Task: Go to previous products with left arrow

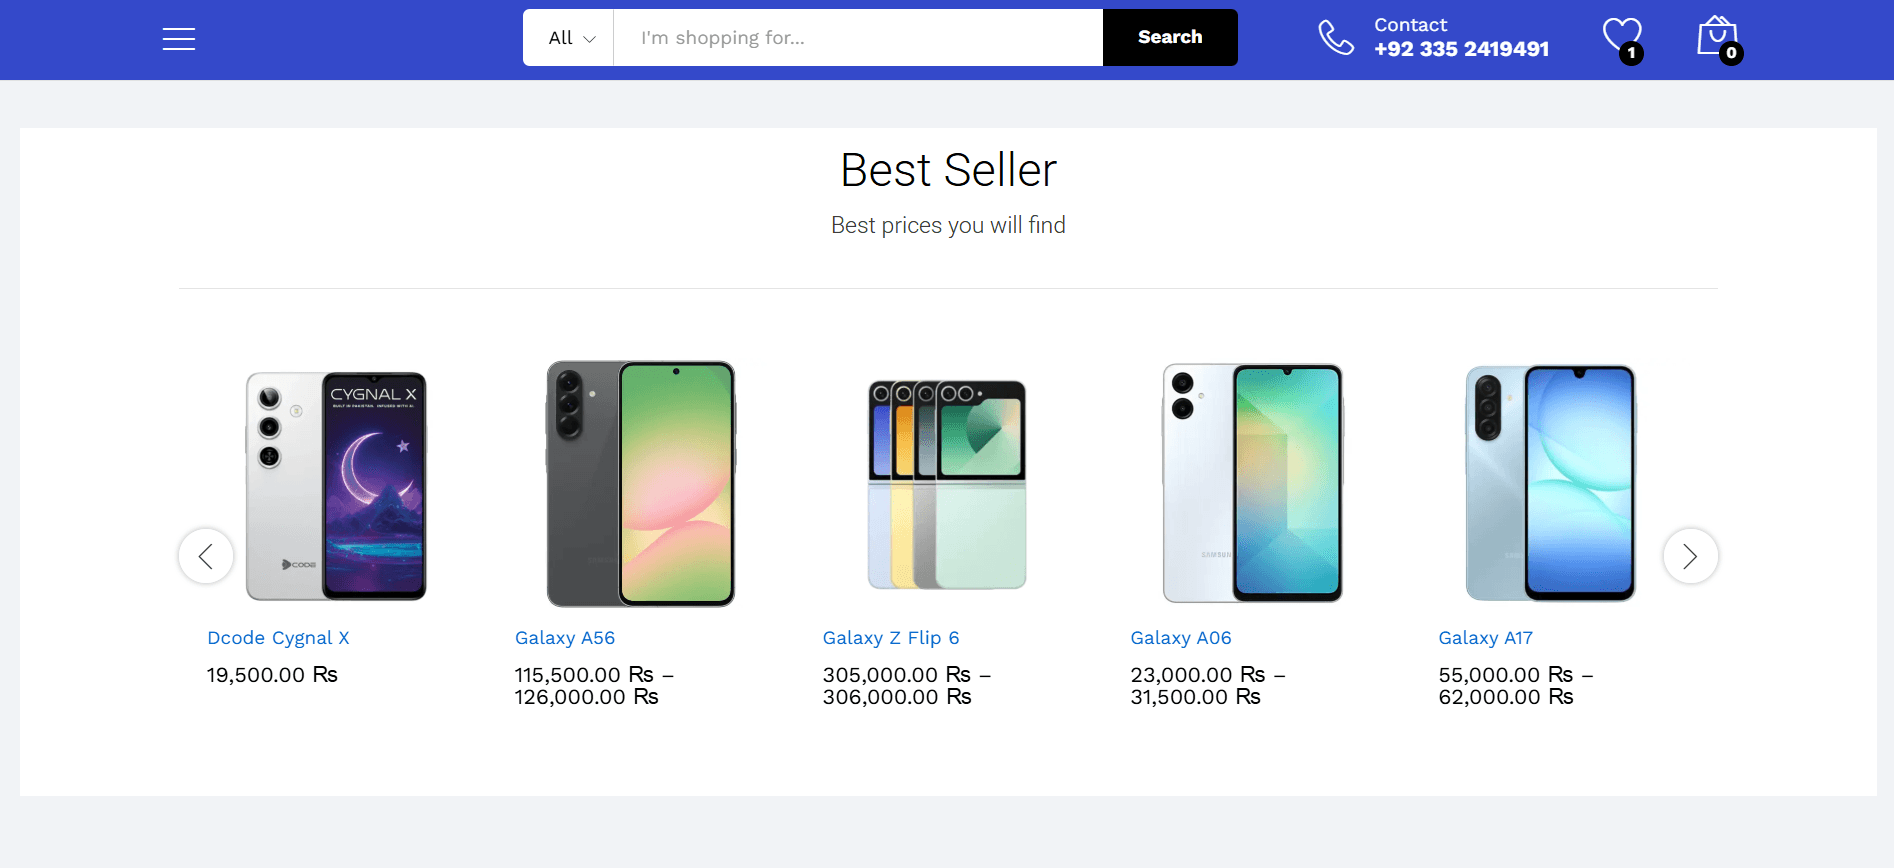Action: [206, 556]
